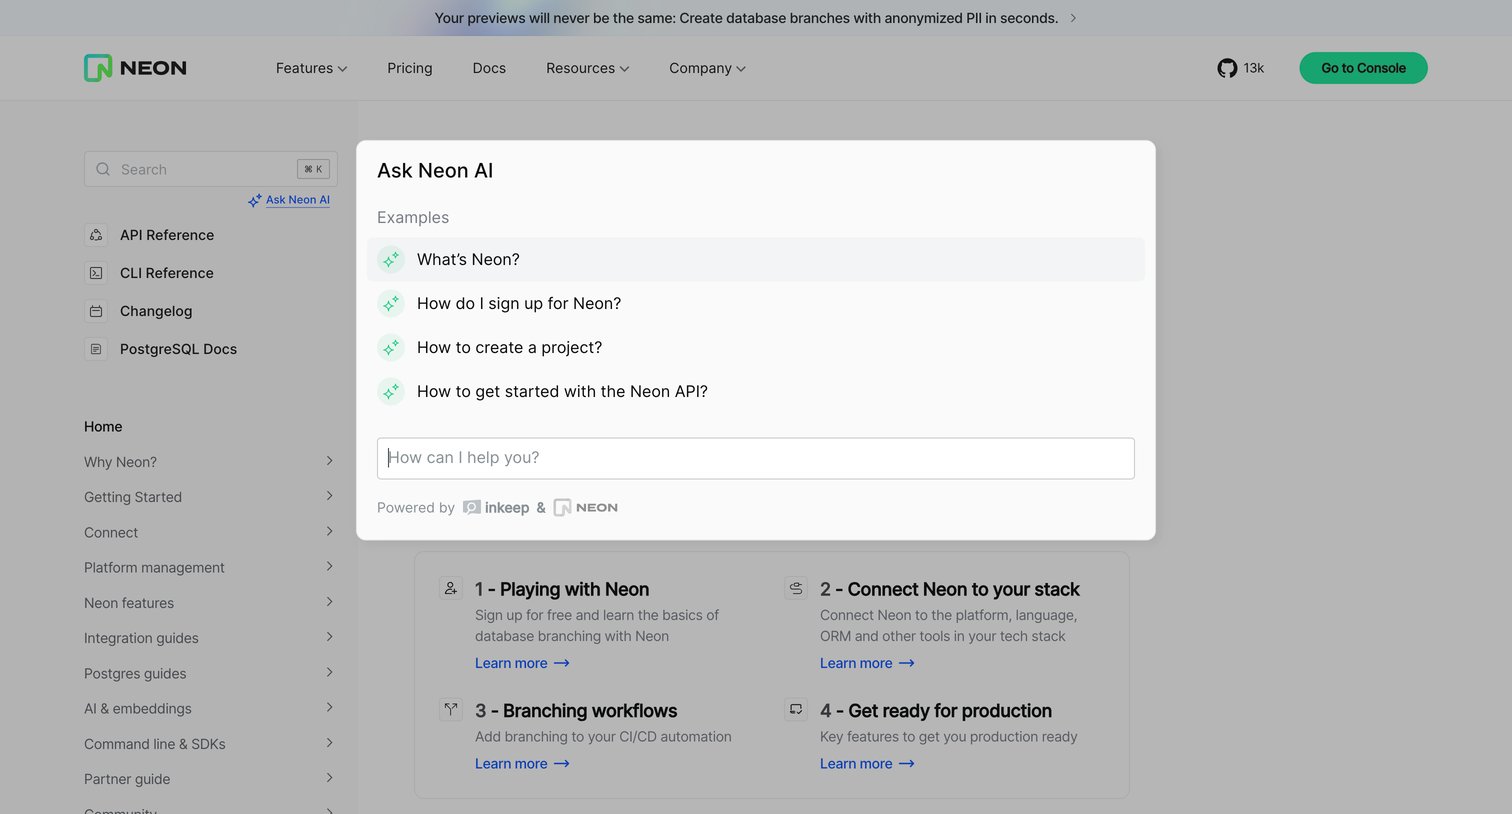Click the Connect Neon to your stack icon
This screenshot has height=814, width=1512.
(796, 588)
